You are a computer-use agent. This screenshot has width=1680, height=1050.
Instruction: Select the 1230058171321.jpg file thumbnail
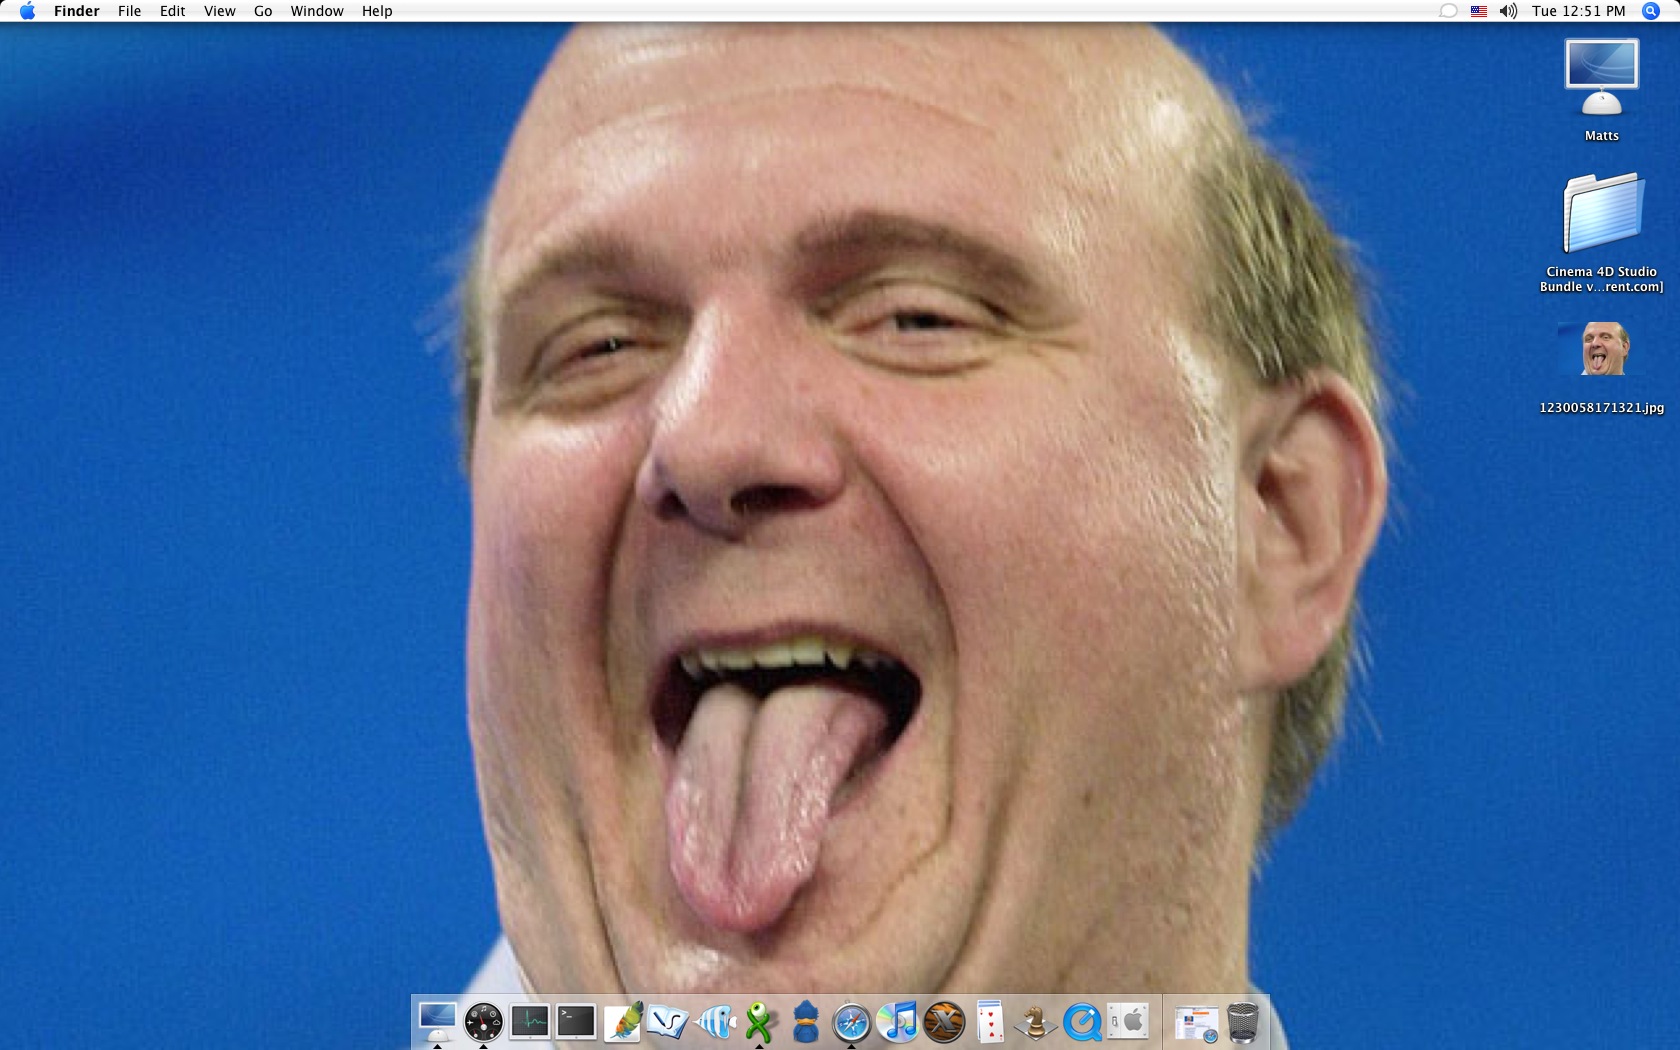(1602, 349)
